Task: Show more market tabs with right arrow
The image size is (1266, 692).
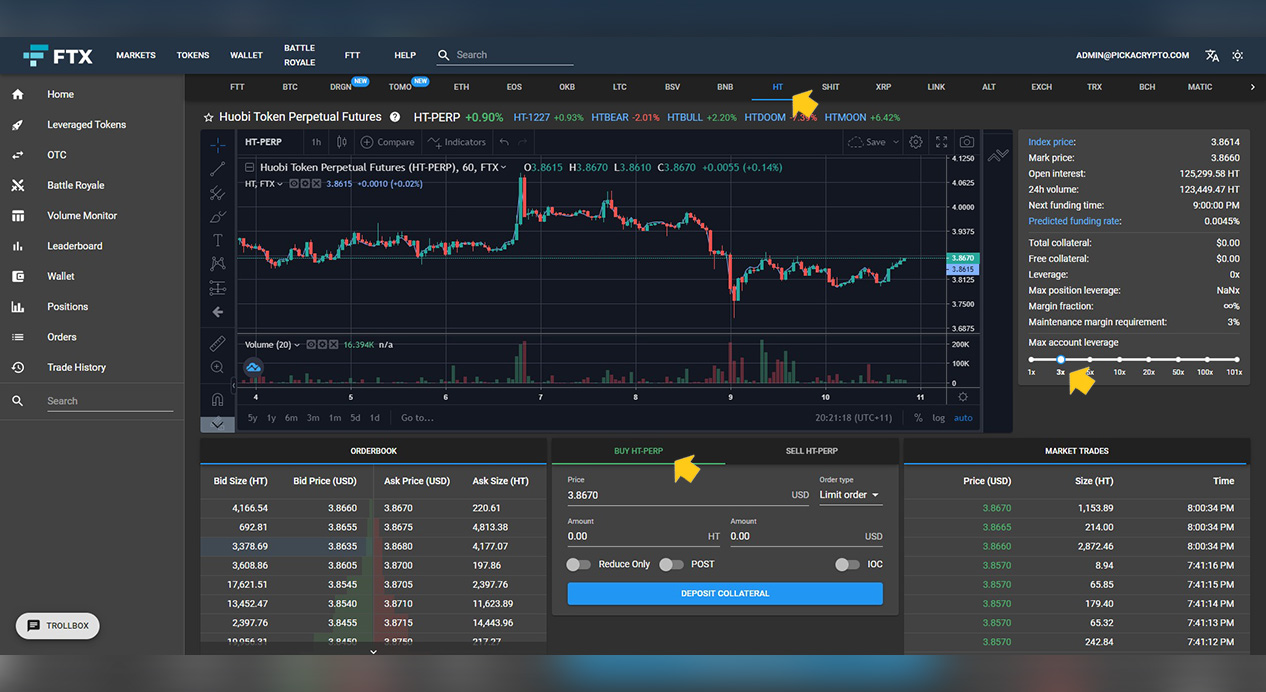Action: [1252, 87]
